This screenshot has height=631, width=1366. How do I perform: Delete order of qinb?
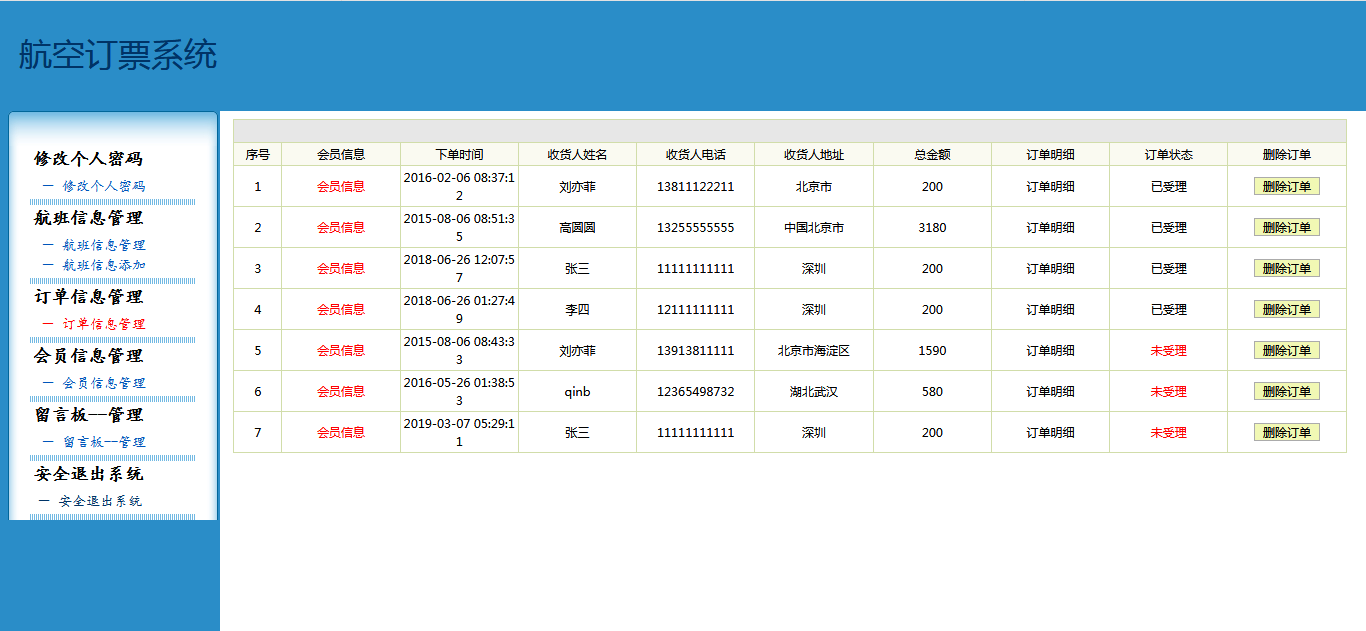tap(1287, 392)
